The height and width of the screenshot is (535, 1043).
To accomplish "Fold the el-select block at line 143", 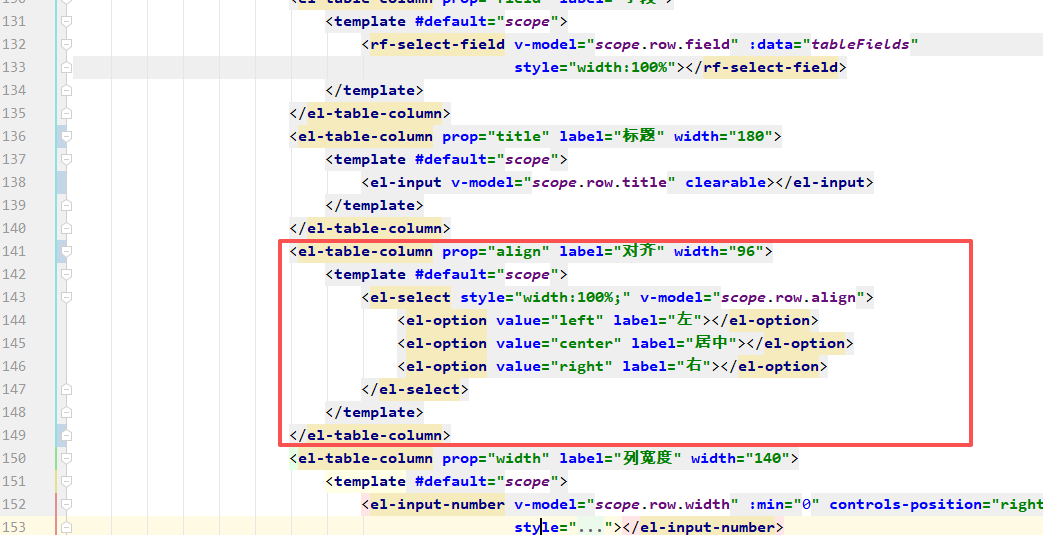I will click(x=66, y=297).
